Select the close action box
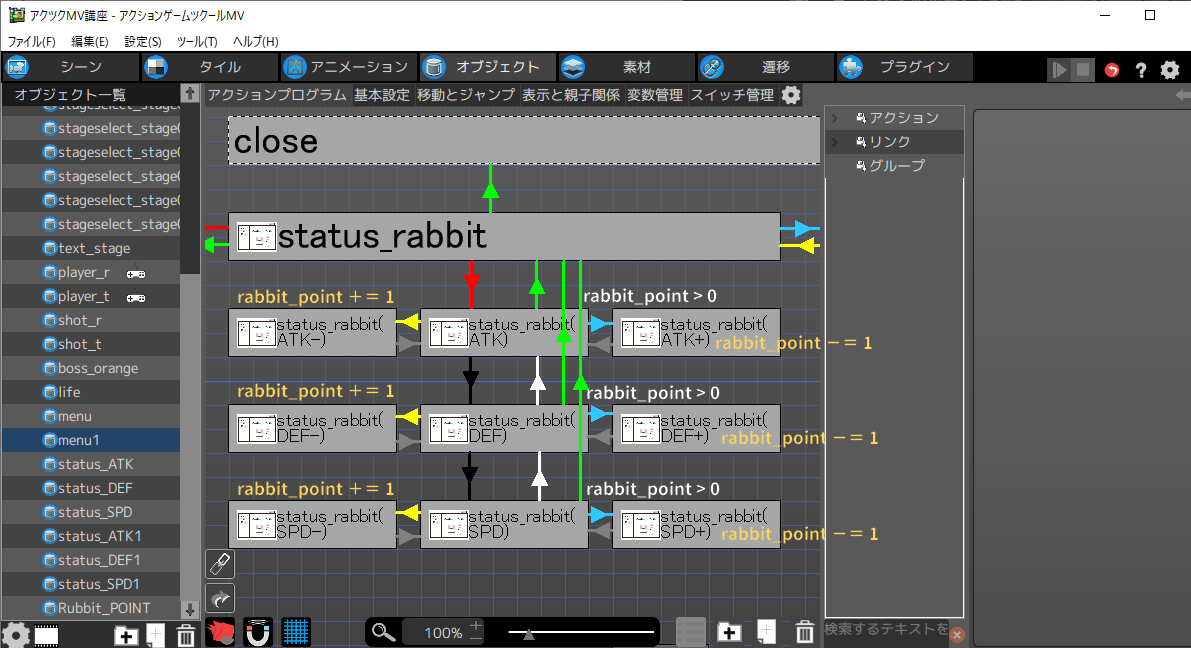 (x=523, y=141)
